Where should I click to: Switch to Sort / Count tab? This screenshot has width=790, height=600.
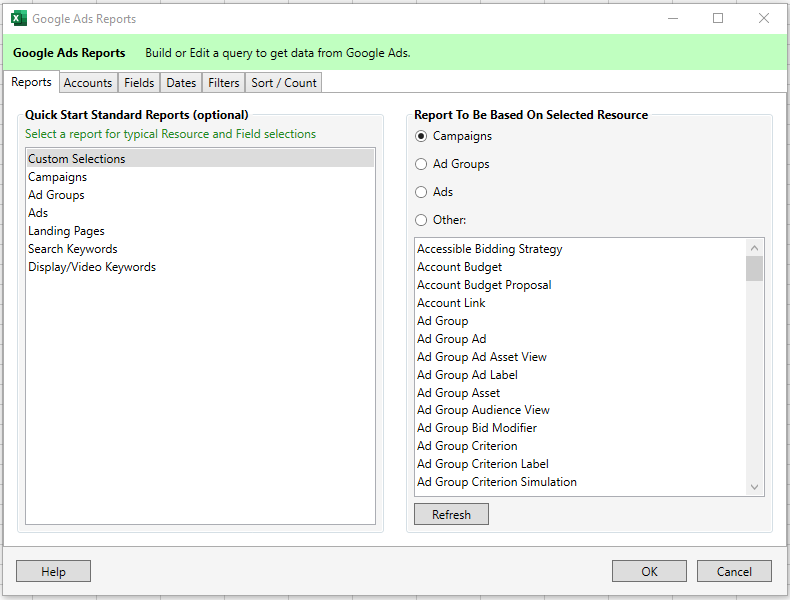(284, 83)
